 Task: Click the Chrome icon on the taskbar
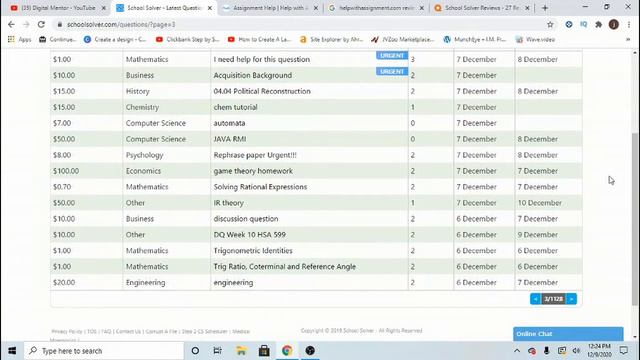pyautogui.click(x=287, y=351)
